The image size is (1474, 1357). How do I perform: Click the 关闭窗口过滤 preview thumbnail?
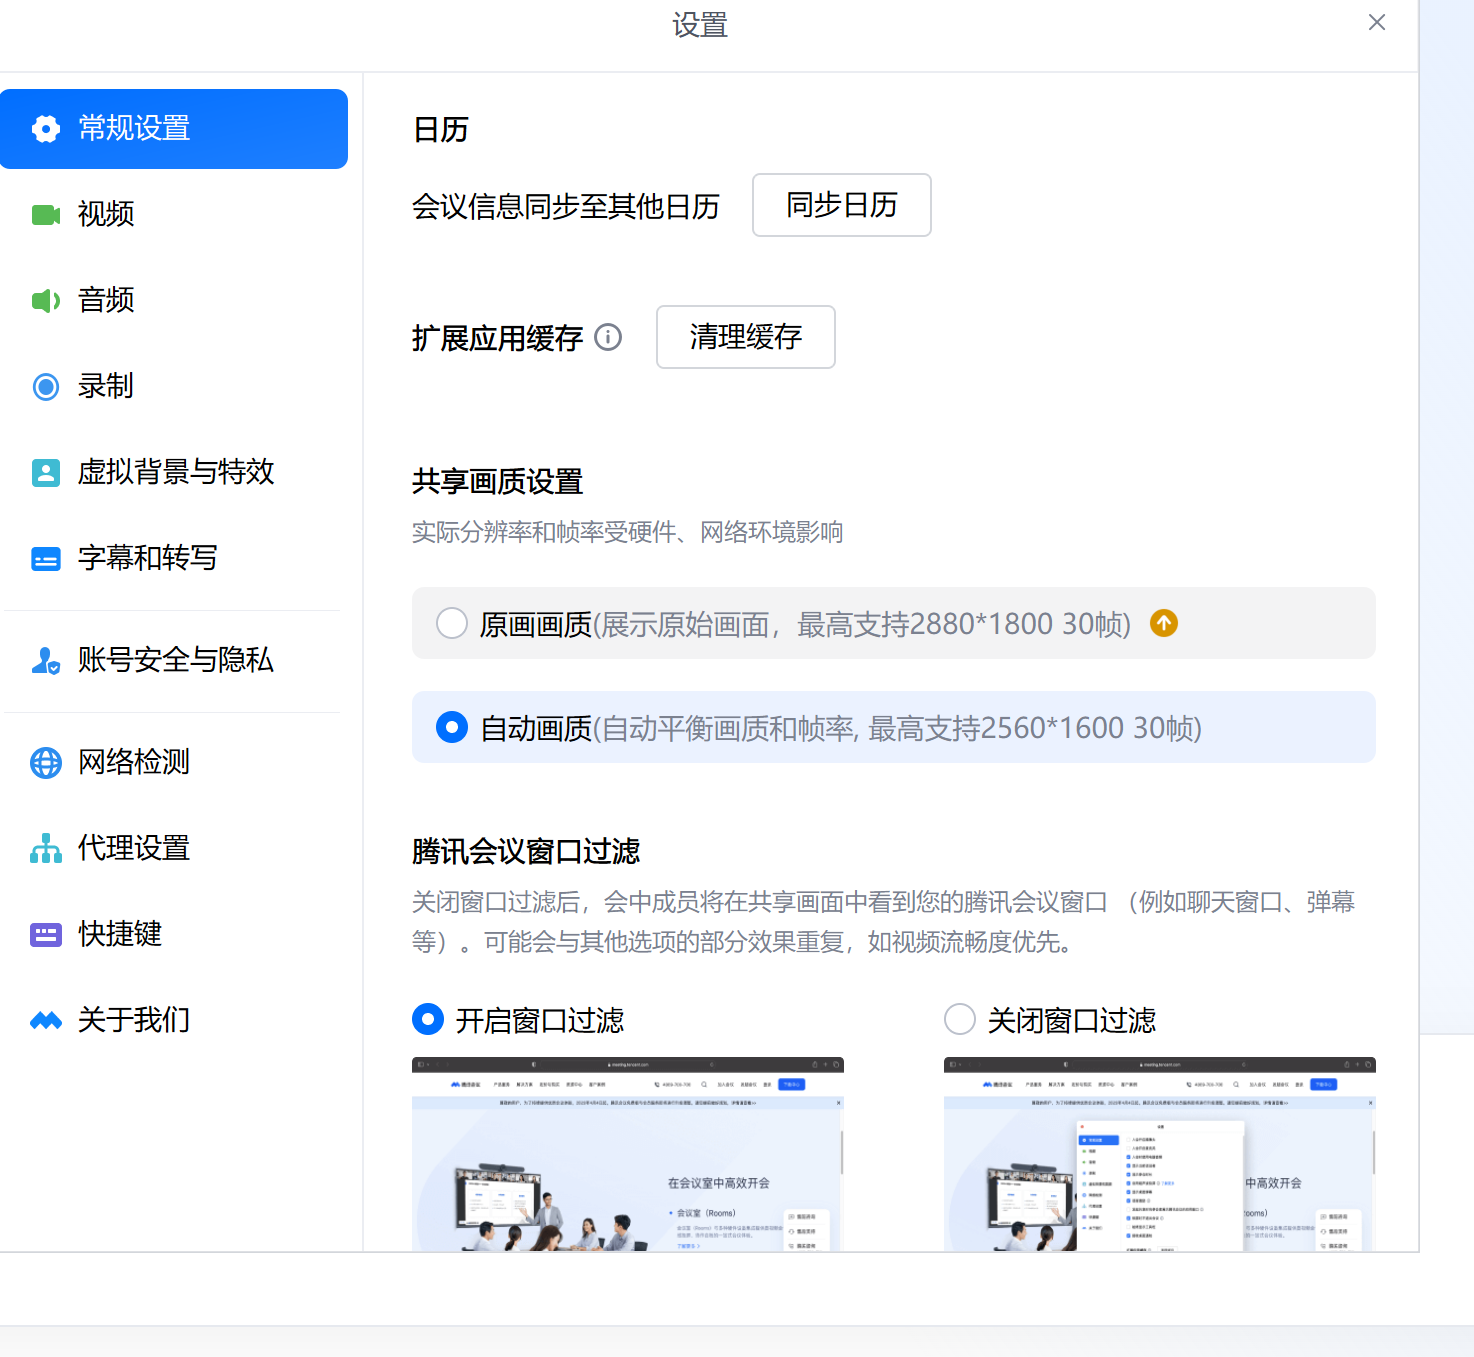coord(1159,1154)
